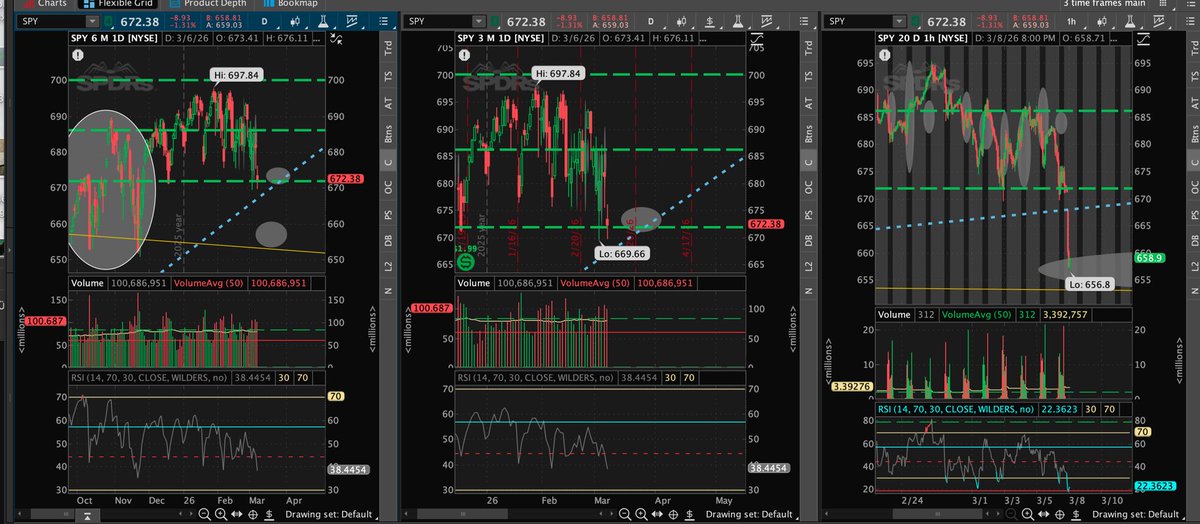This screenshot has width=1200, height=524.
Task: Click the crosshair icon under right chart
Action: 1059,514
